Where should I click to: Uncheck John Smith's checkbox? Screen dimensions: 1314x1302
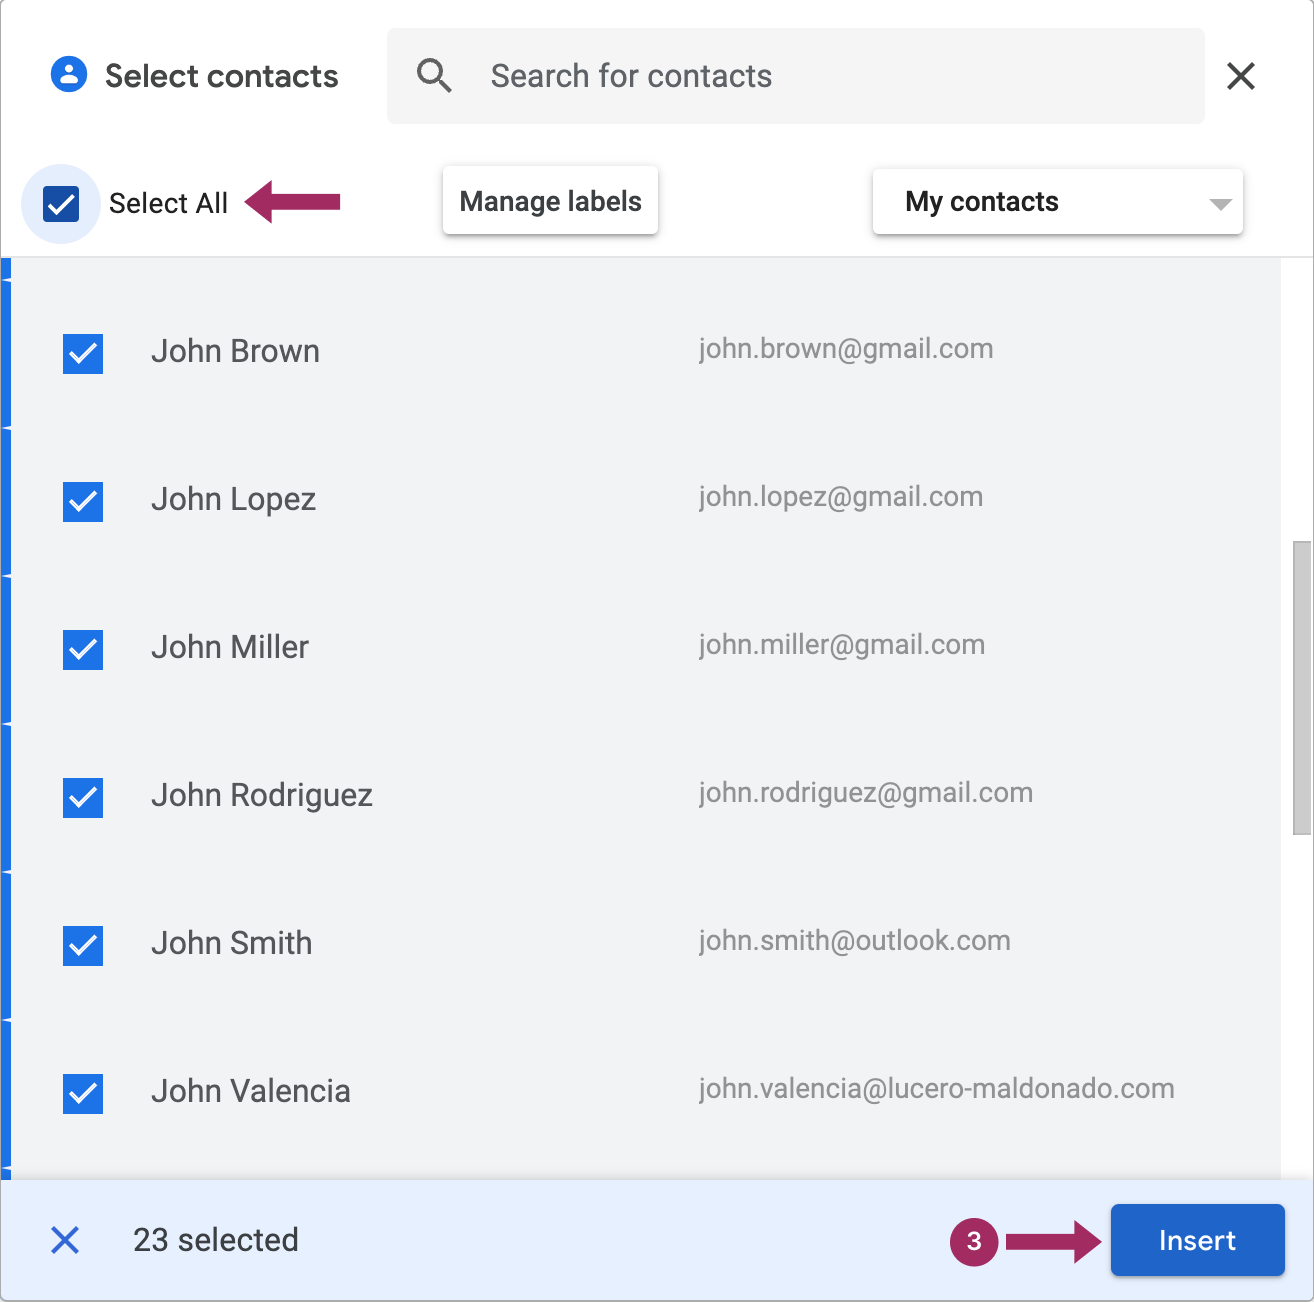point(83,946)
